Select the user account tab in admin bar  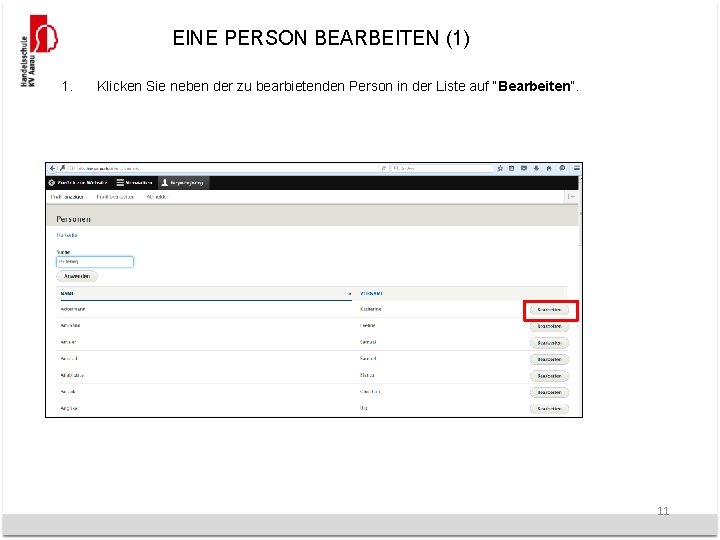pos(183,183)
